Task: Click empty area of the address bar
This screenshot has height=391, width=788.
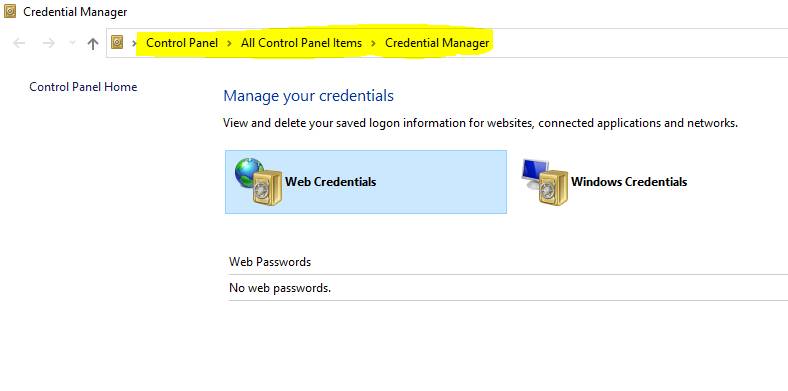Action: tap(638, 43)
